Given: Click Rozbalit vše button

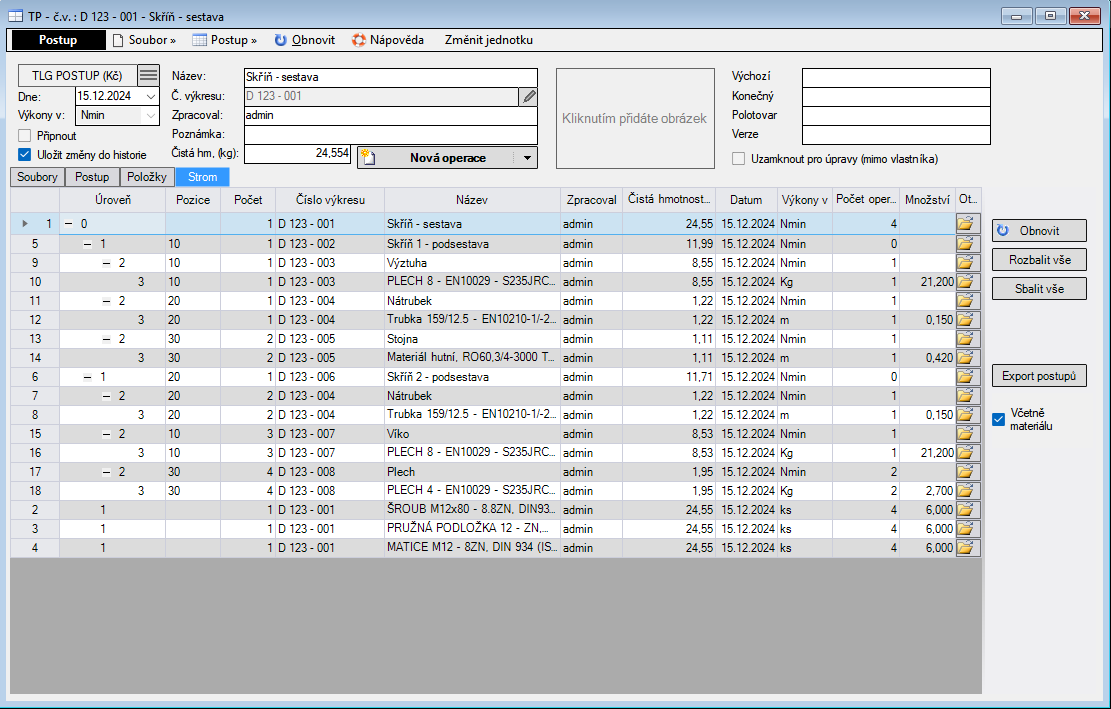Looking at the screenshot, I should (x=1039, y=260).
